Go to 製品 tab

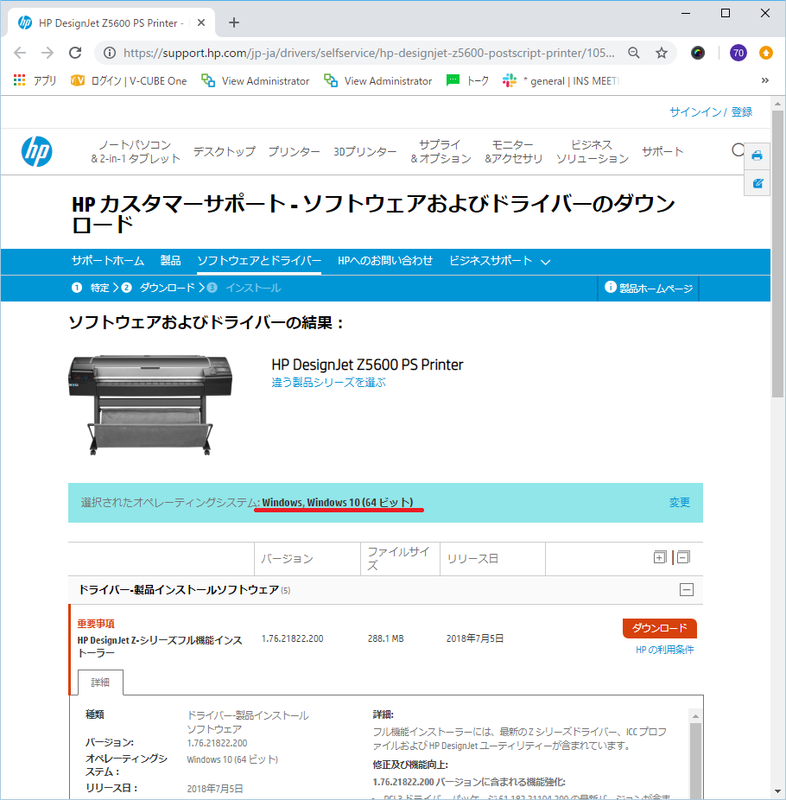pos(170,261)
